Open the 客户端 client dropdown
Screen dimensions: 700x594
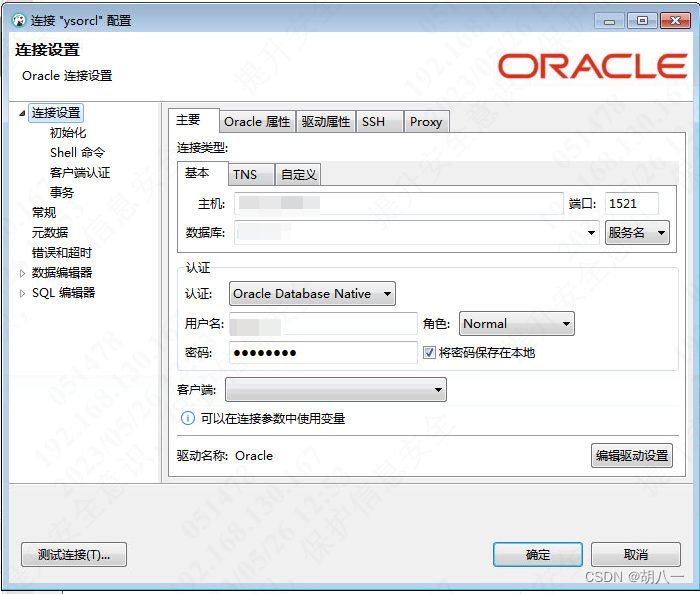pyautogui.click(x=336, y=390)
